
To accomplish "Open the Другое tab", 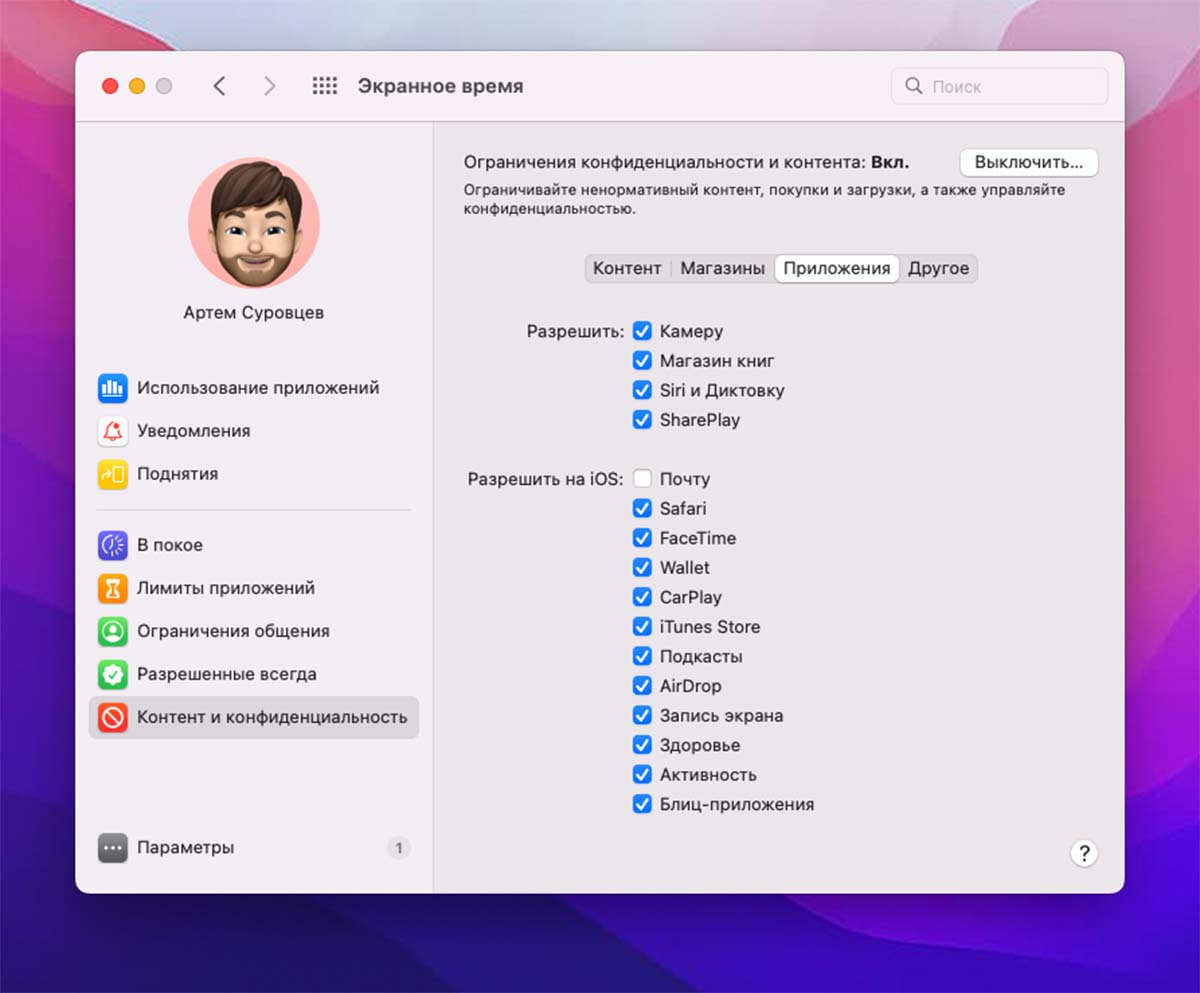I will coord(938,268).
